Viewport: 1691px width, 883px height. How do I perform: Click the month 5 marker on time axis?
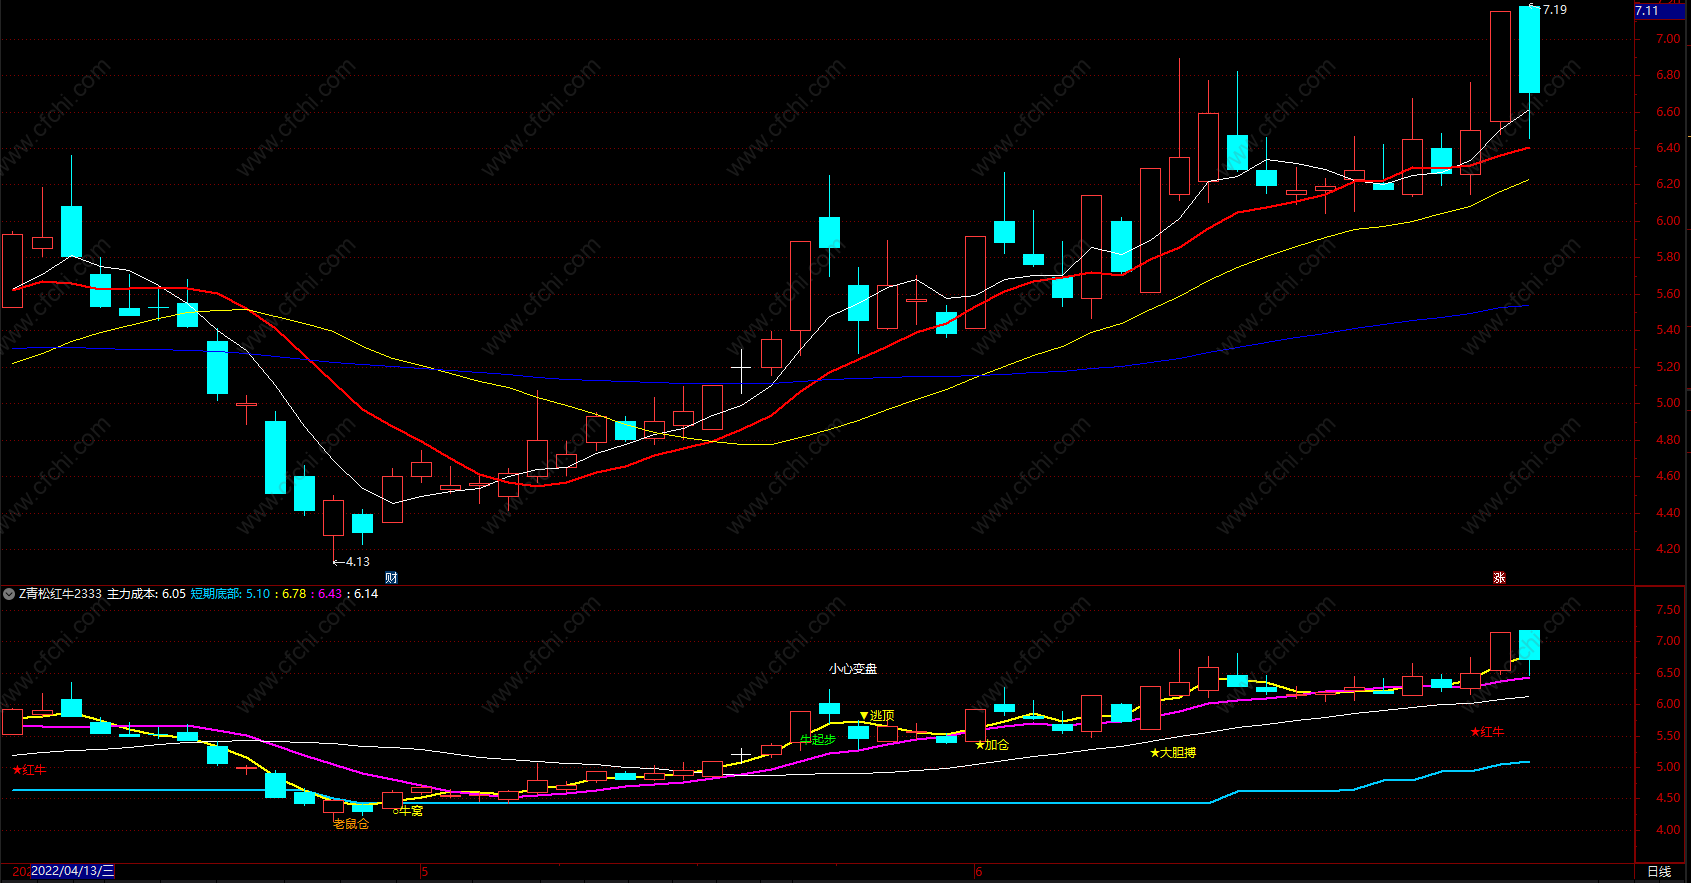[424, 872]
